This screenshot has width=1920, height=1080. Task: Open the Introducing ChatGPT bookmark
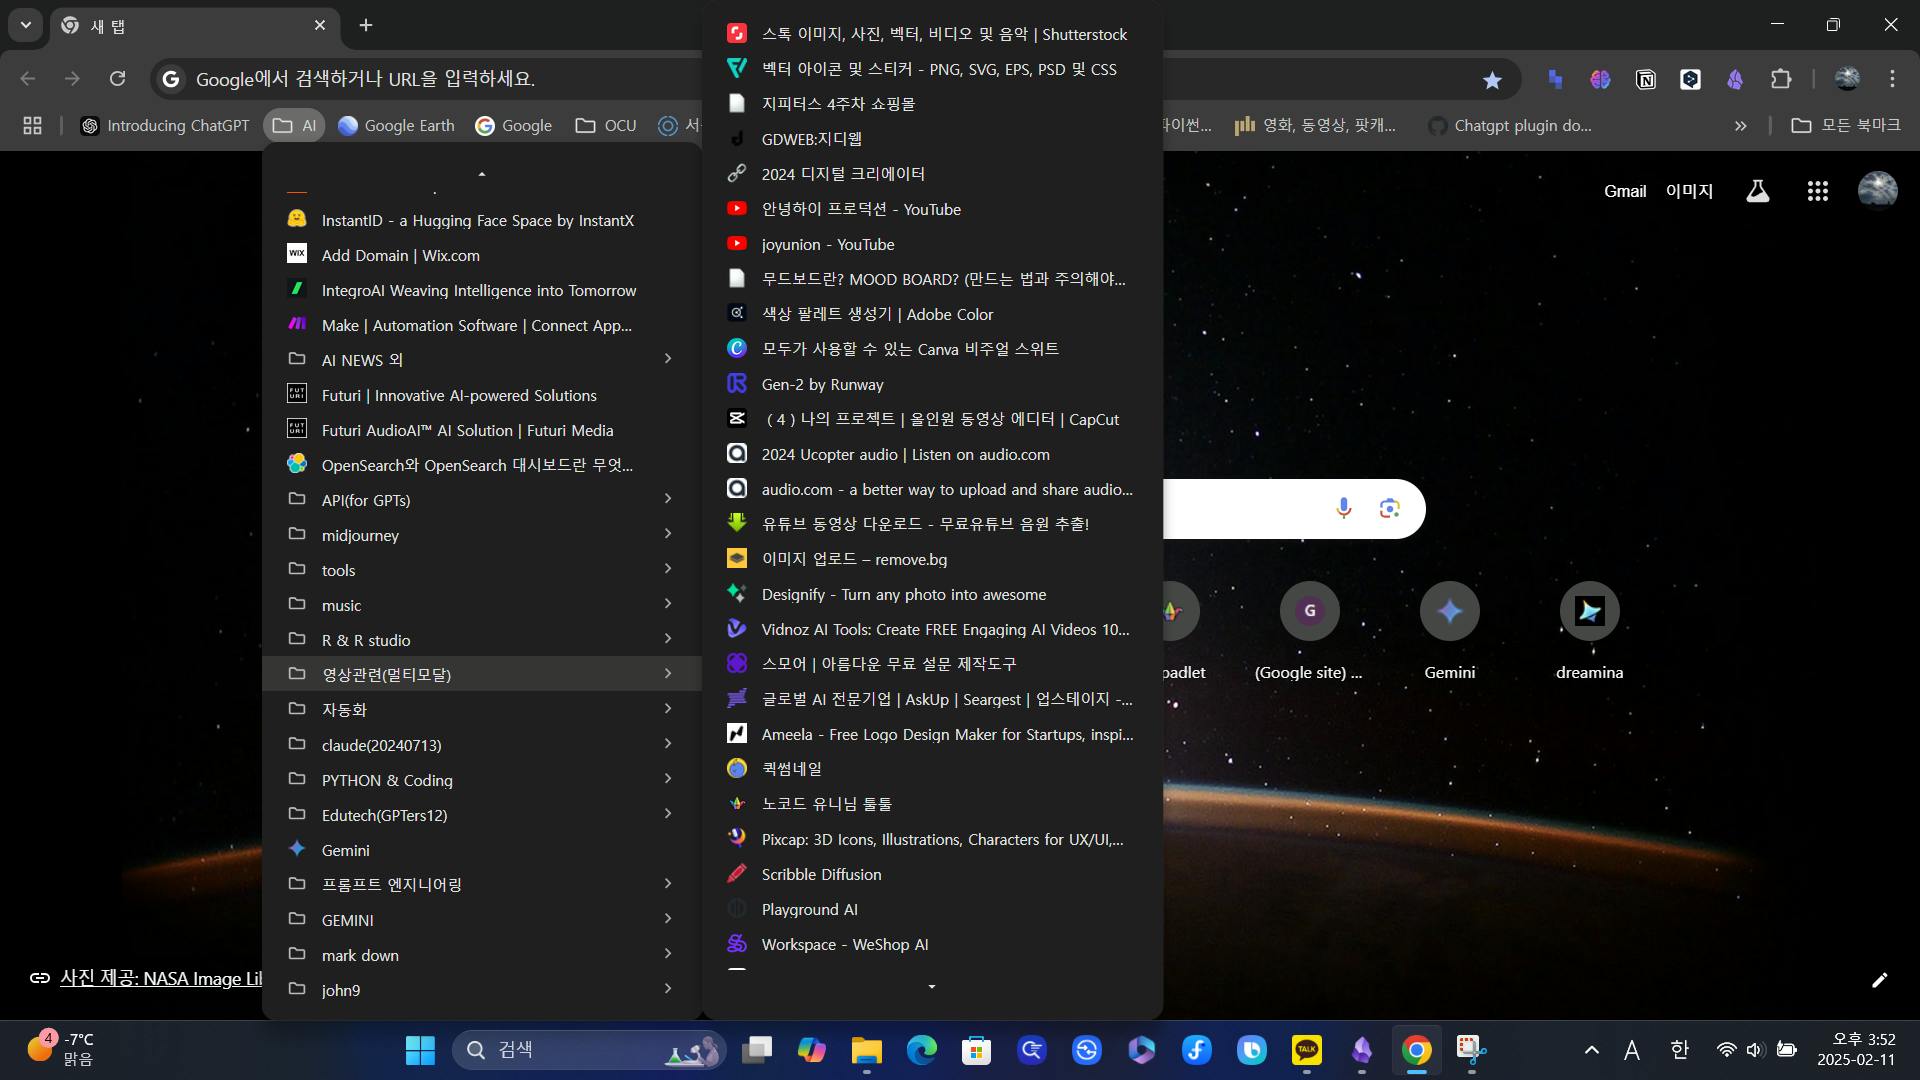(x=165, y=125)
